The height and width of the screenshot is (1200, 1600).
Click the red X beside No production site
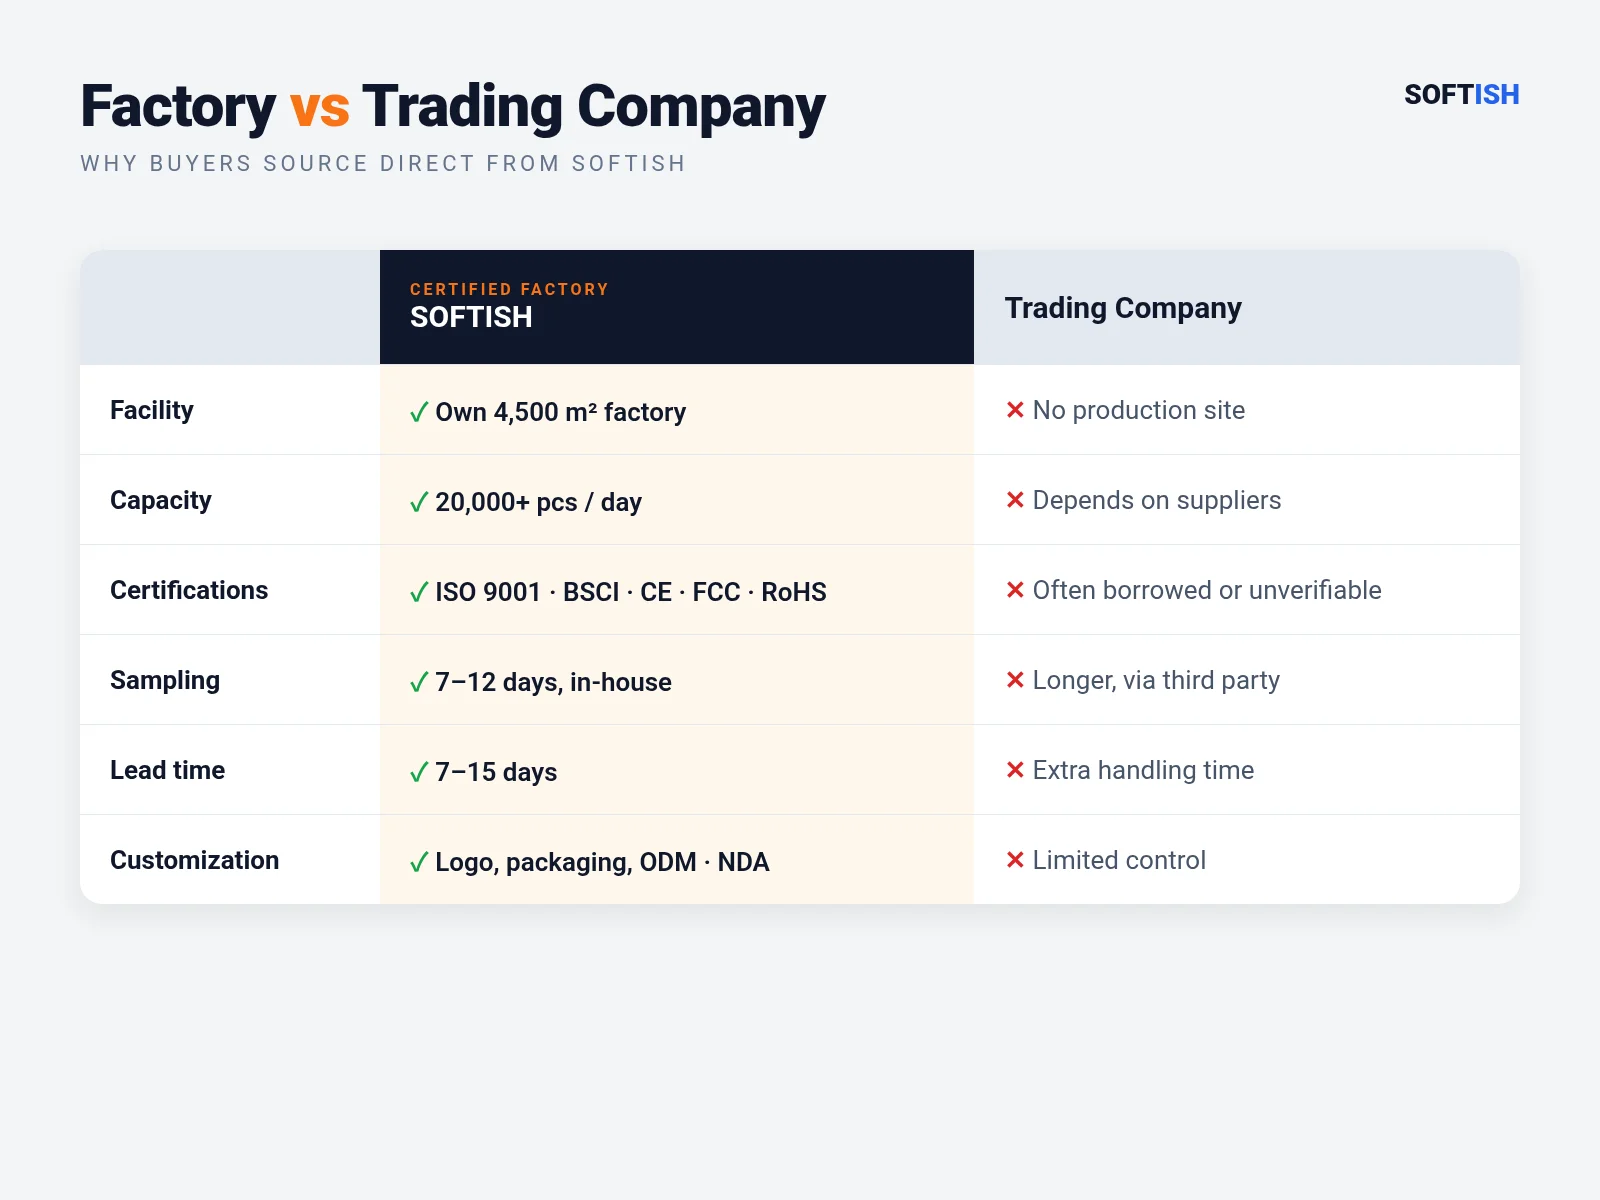pos(1015,410)
